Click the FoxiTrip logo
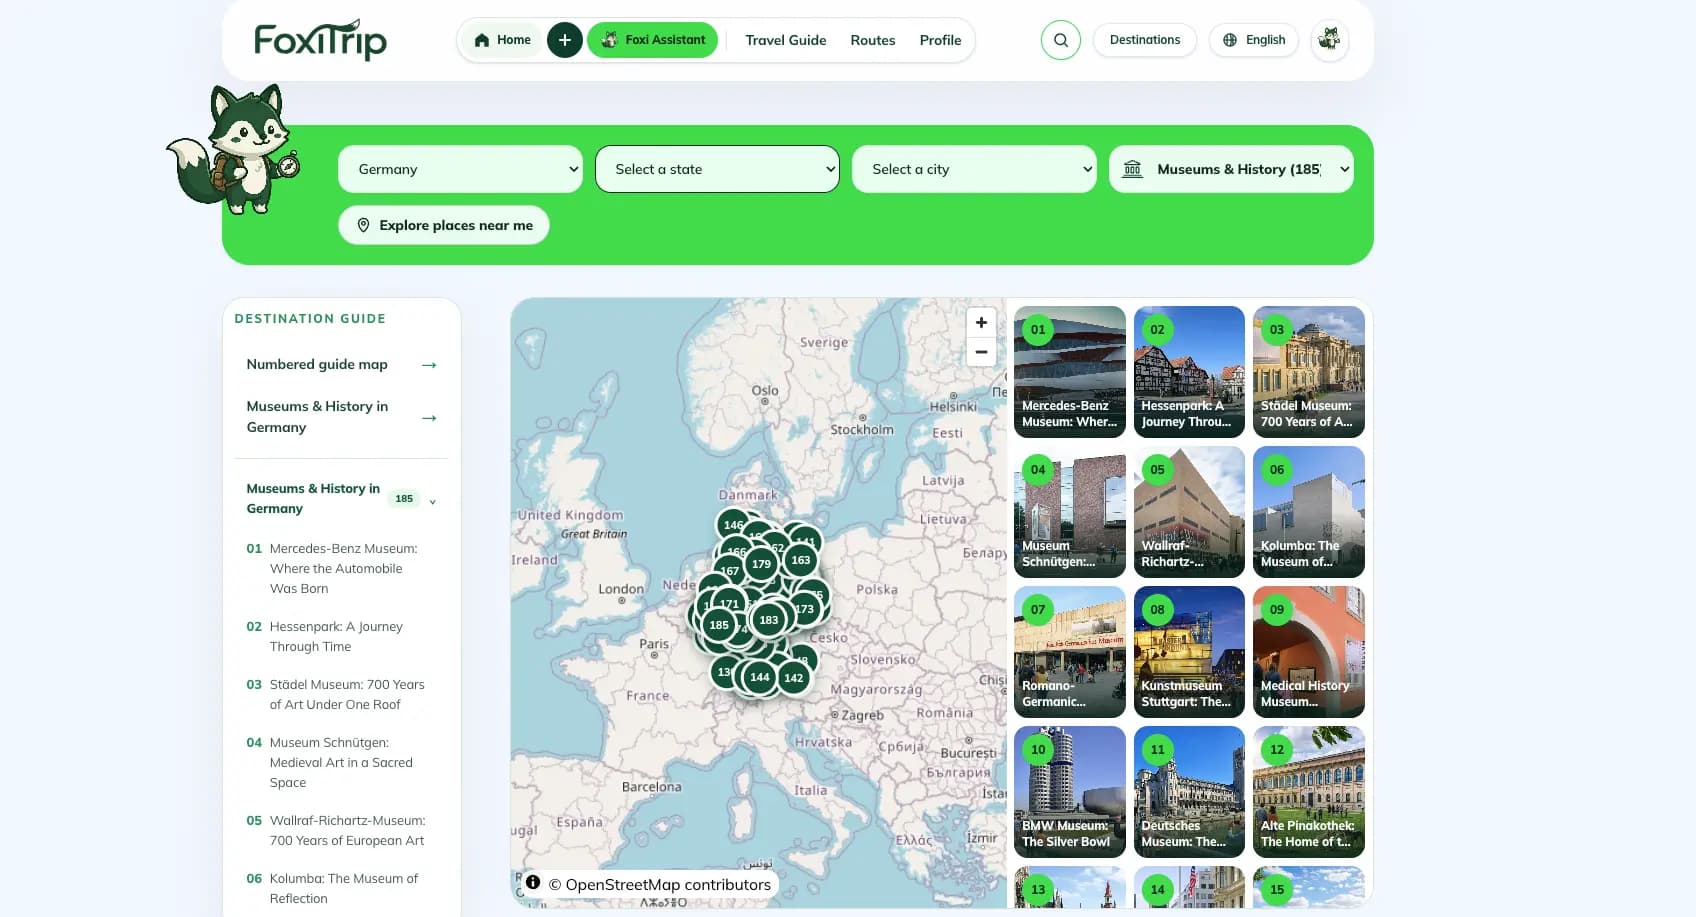This screenshot has width=1696, height=917. pos(320,40)
